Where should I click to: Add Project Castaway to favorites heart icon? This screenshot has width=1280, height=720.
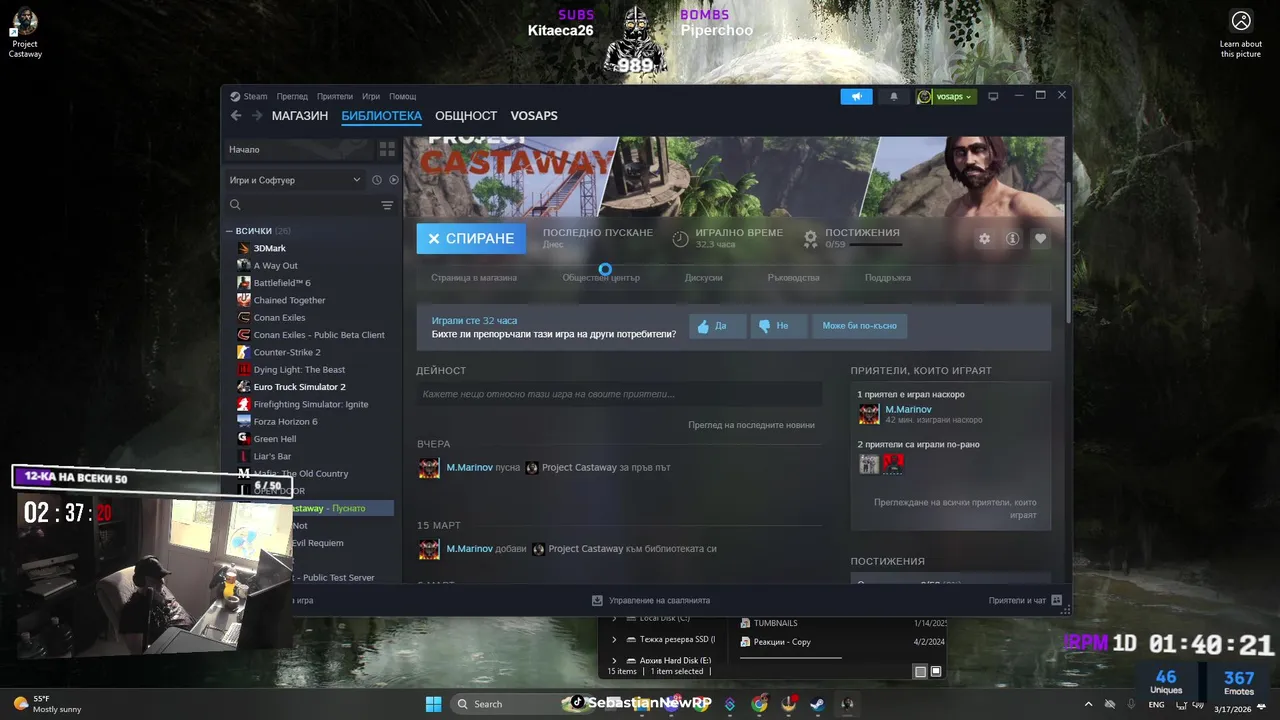1041,239
